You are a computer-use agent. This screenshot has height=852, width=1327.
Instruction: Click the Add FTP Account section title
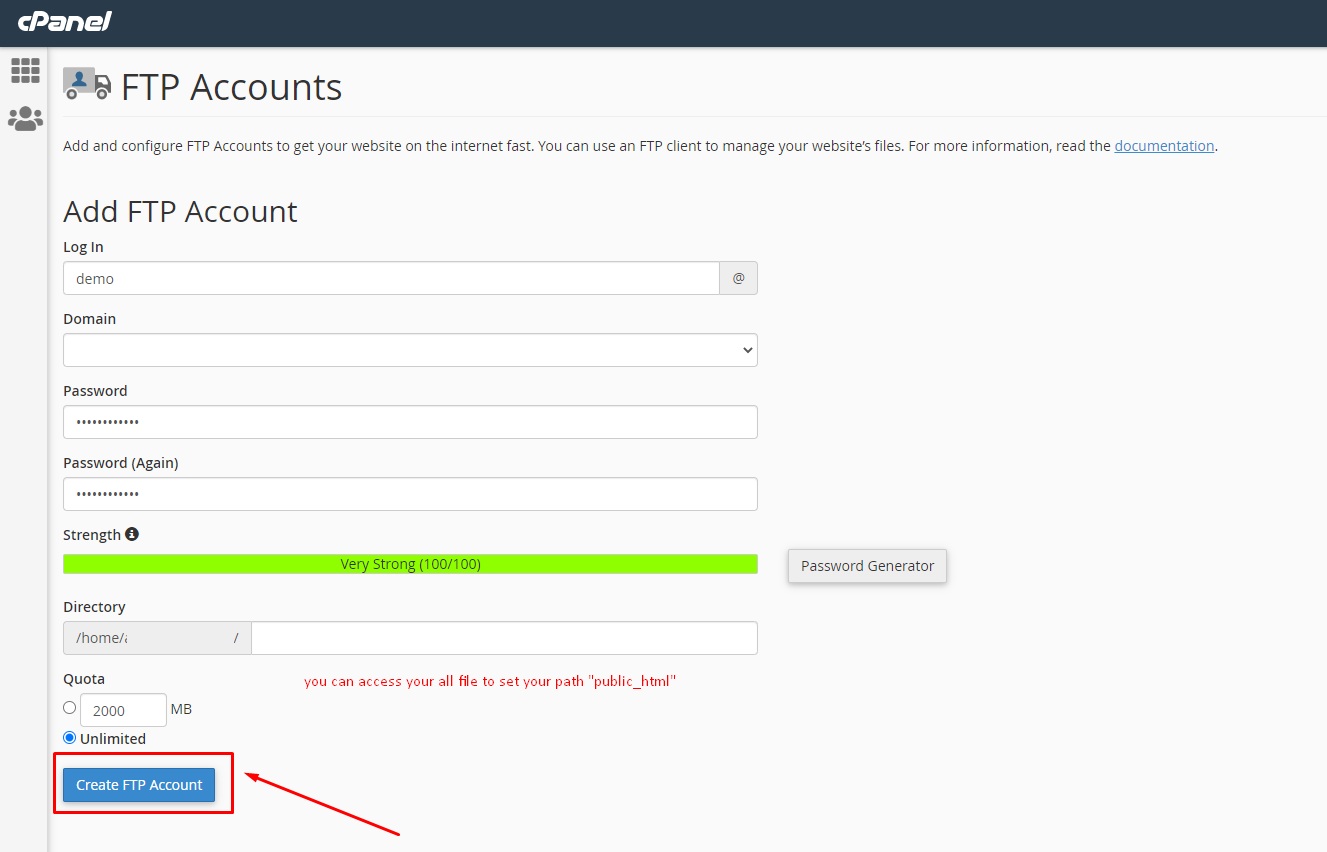coord(180,211)
